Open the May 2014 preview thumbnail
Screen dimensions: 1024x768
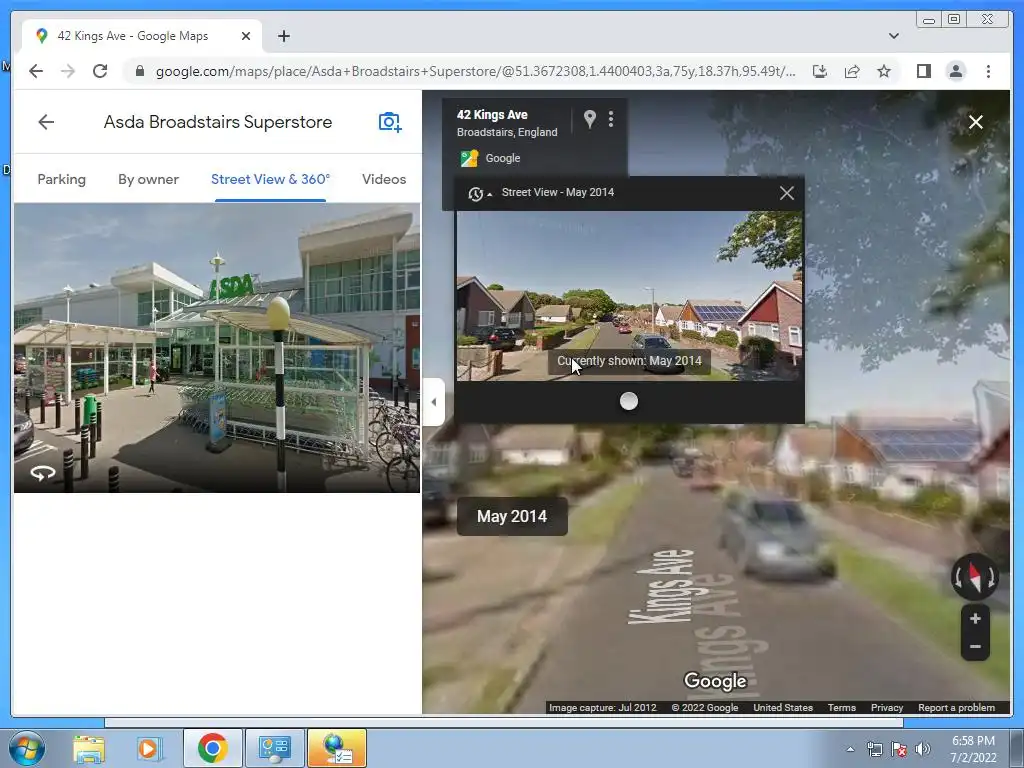point(629,296)
